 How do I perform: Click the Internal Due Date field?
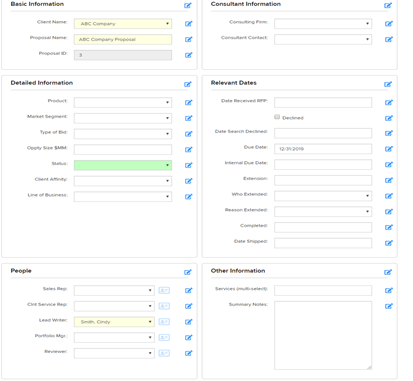click(323, 164)
